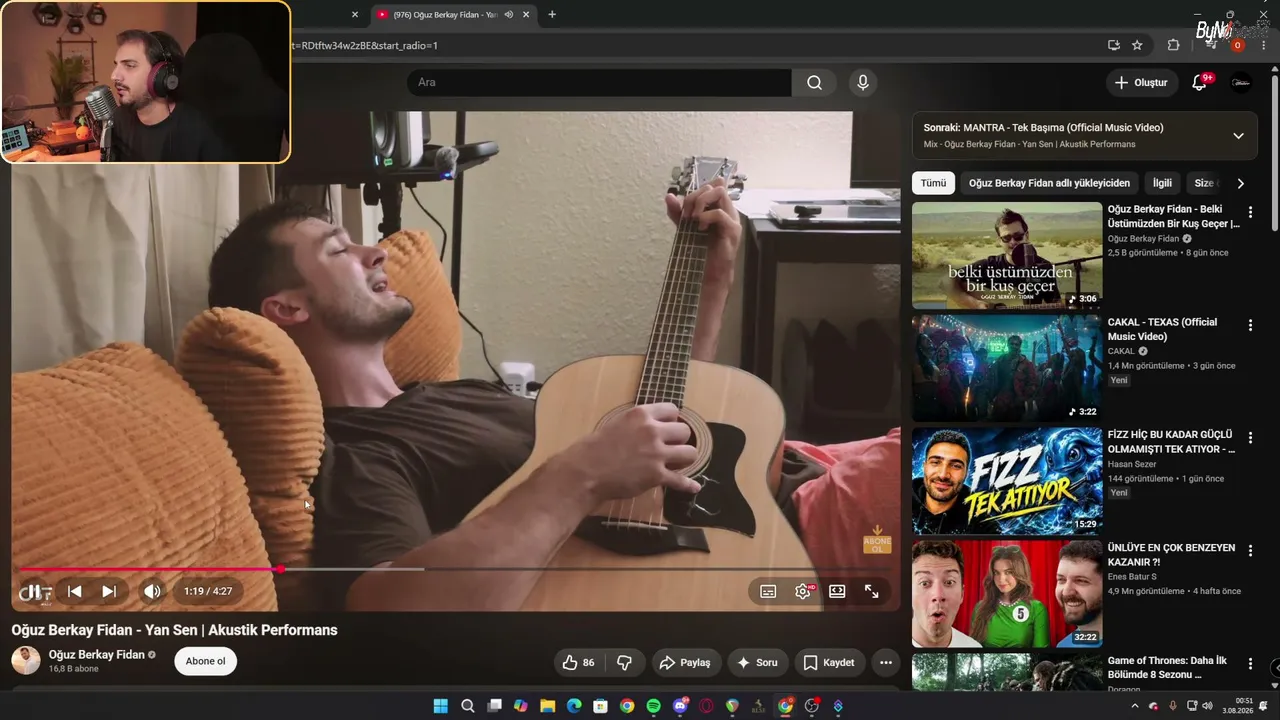Open options for ÜNLÜYE EN ÇOK BENZEYEN video
This screenshot has height=720, width=1280.
[1250, 551]
